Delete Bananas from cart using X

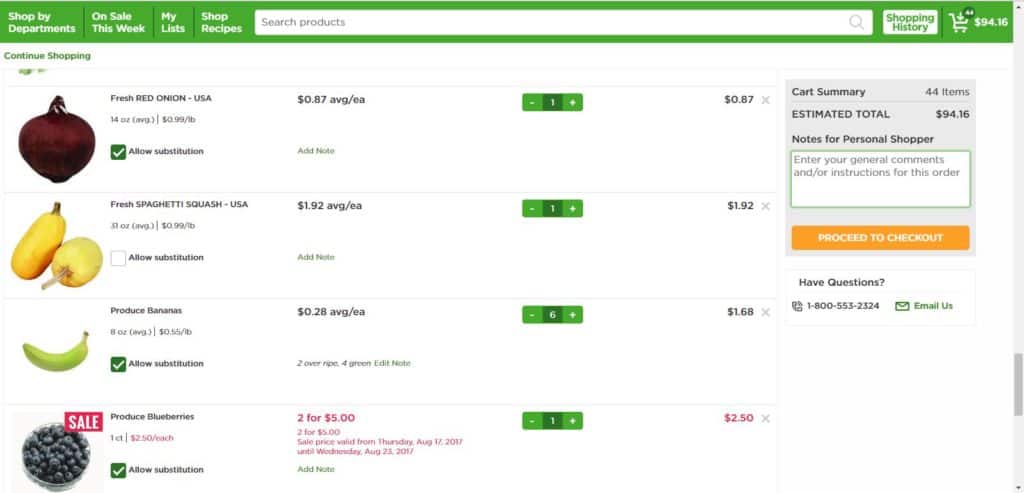(x=766, y=312)
